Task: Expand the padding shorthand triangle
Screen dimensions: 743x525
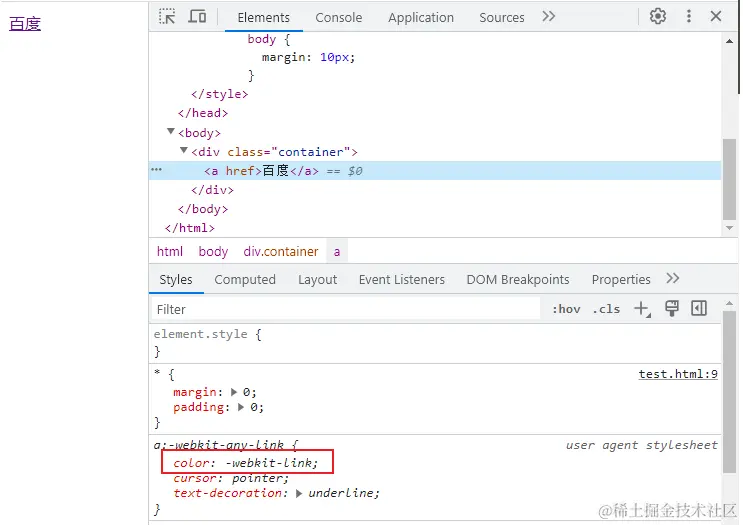Action: [x=241, y=407]
